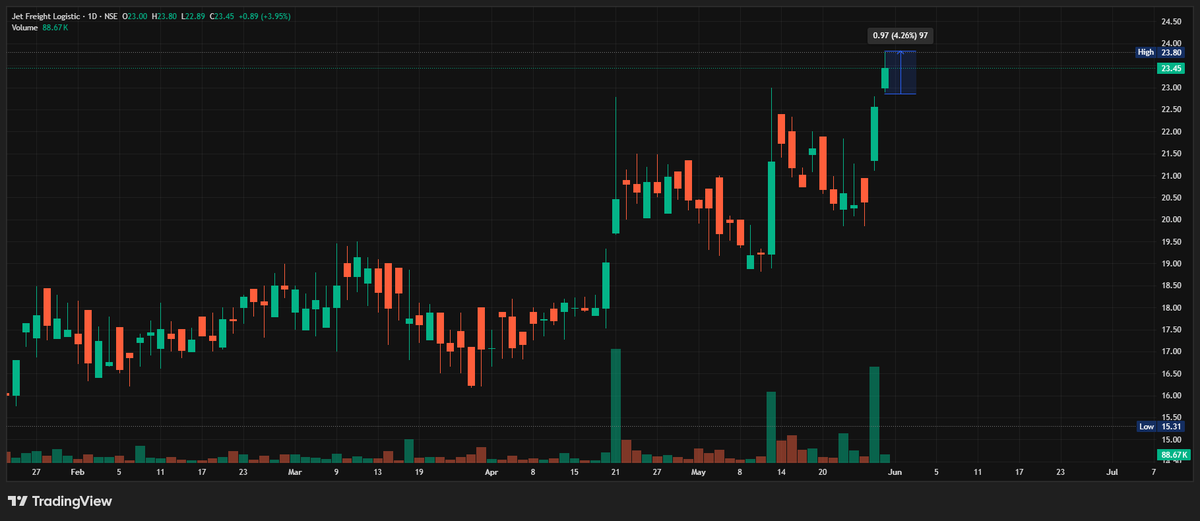Select the open value O23.00

[134, 17]
